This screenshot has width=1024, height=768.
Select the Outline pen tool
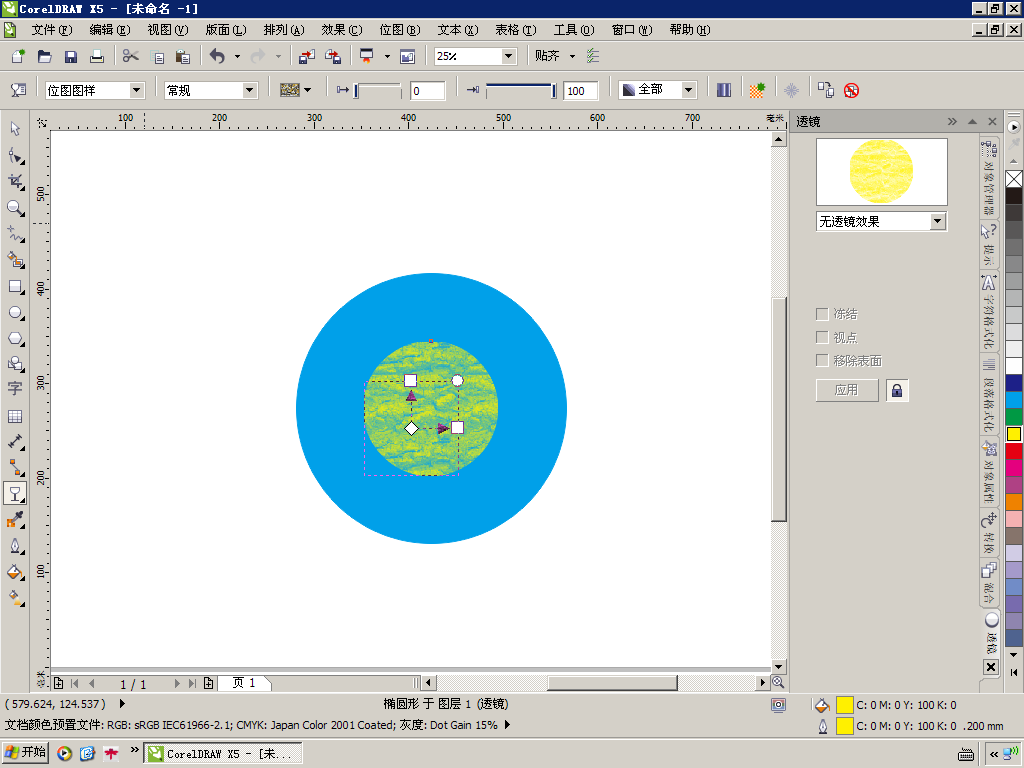coord(15,547)
